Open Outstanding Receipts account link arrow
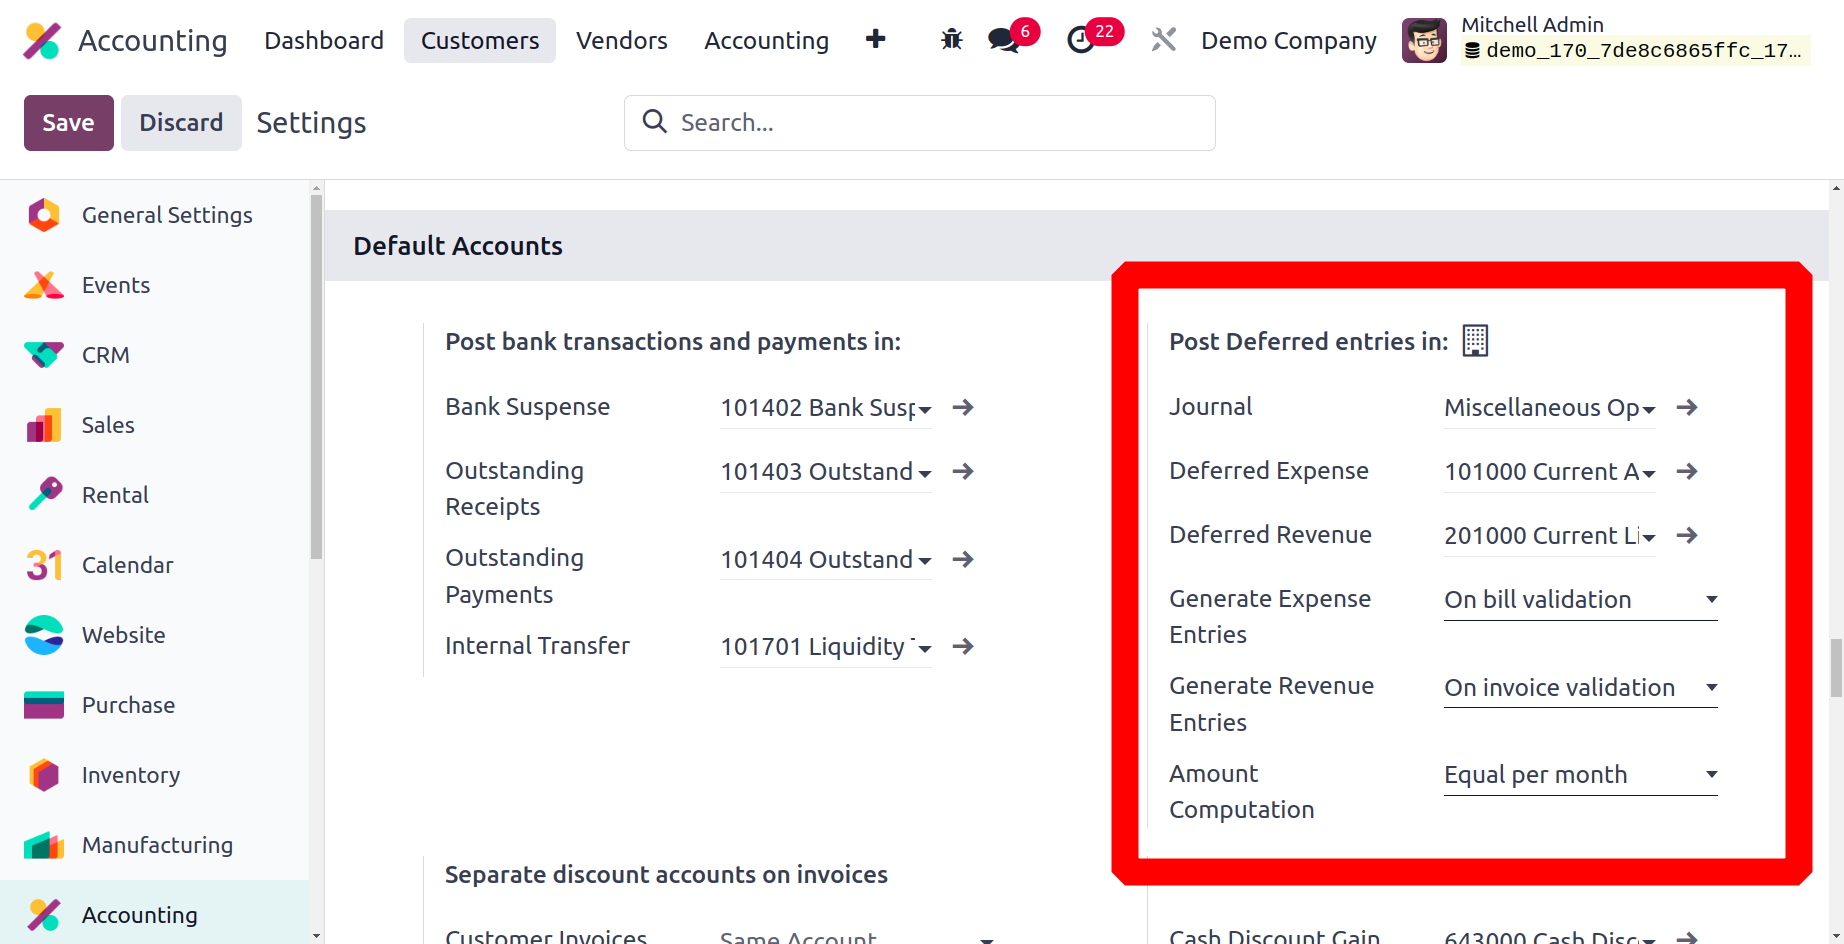 tap(963, 471)
